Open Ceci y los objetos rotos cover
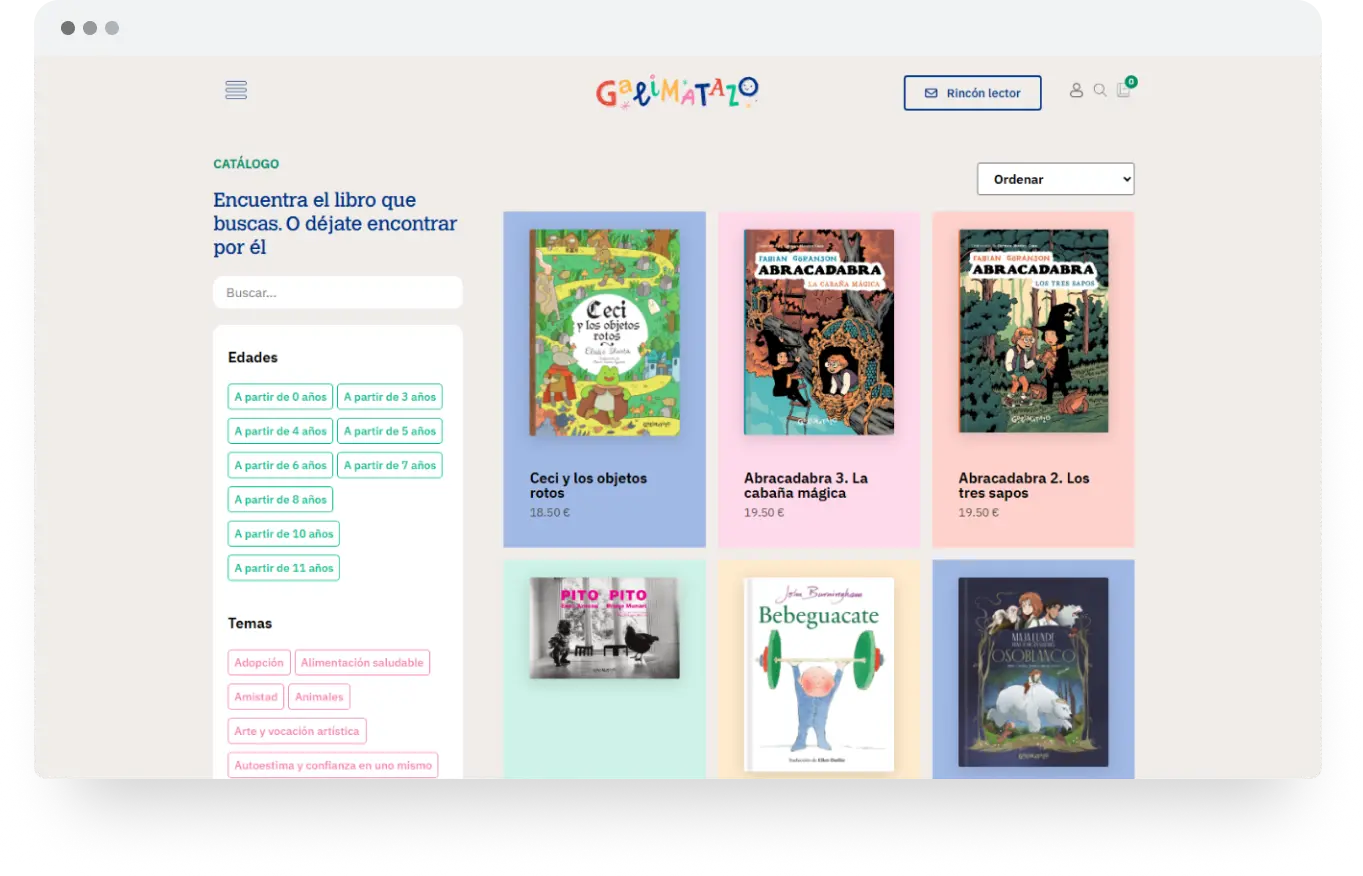The width and height of the screenshot is (1363, 876). (604, 333)
